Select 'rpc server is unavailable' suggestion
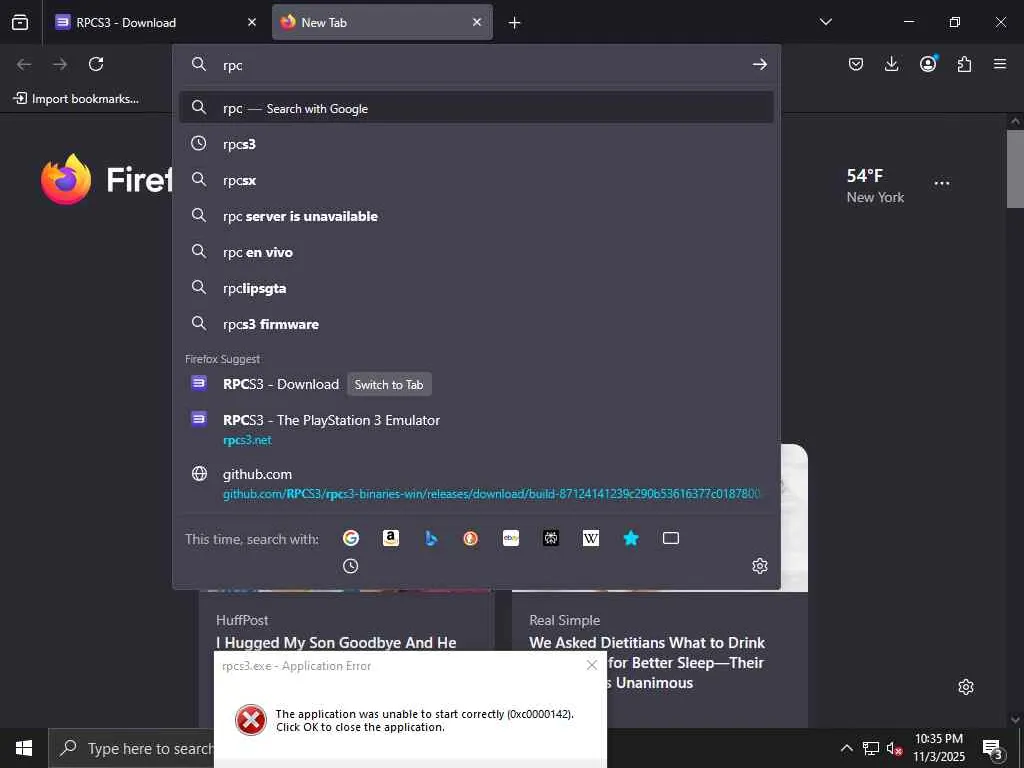The width and height of the screenshot is (1024, 768). [x=476, y=216]
